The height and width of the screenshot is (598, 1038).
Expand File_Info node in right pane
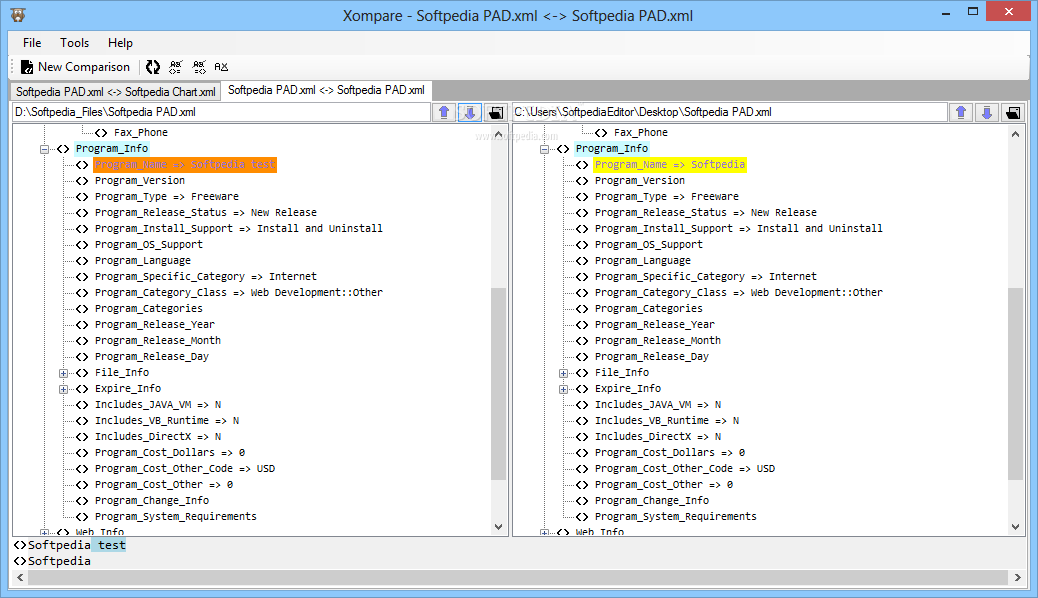tap(563, 373)
